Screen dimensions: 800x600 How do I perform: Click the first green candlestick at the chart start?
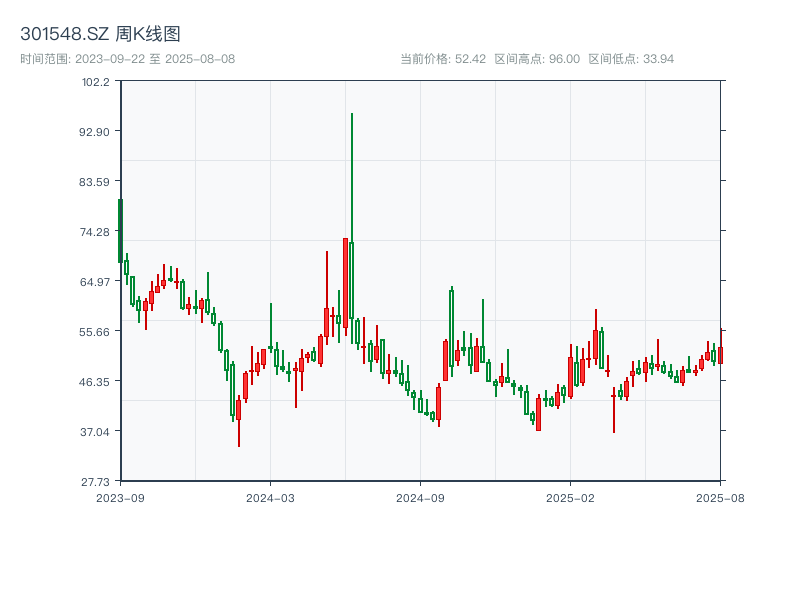[x=120, y=231]
